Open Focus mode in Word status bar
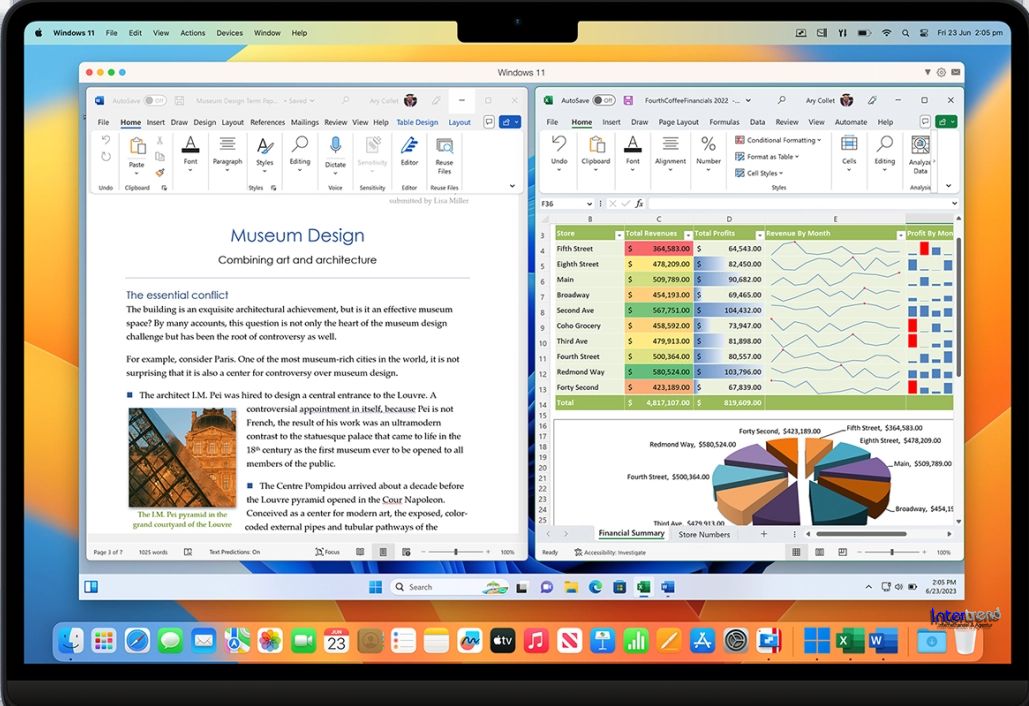Image resolution: width=1029 pixels, height=706 pixels. [327, 552]
